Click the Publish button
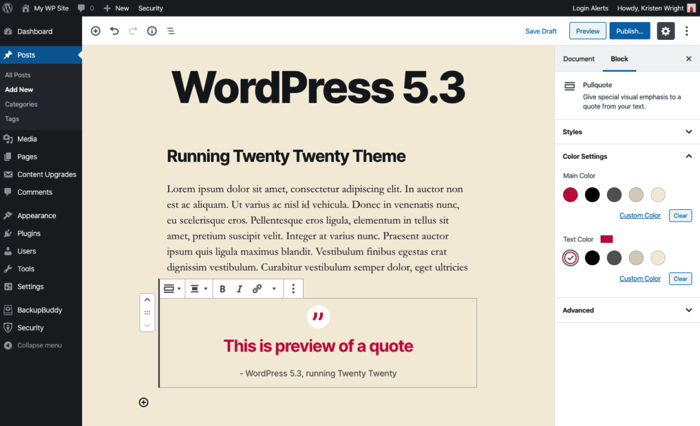This screenshot has width=700, height=426. coord(629,31)
